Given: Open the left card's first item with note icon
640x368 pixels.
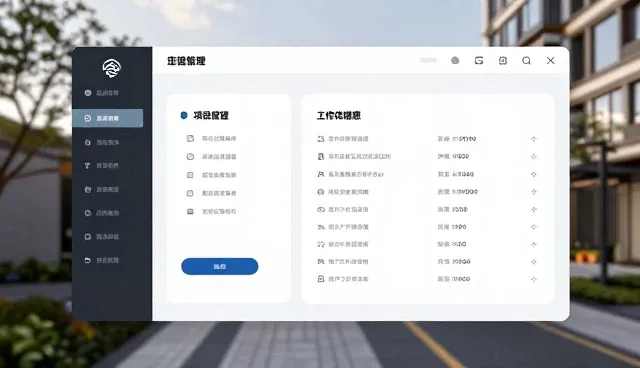Looking at the screenshot, I should [x=211, y=139].
